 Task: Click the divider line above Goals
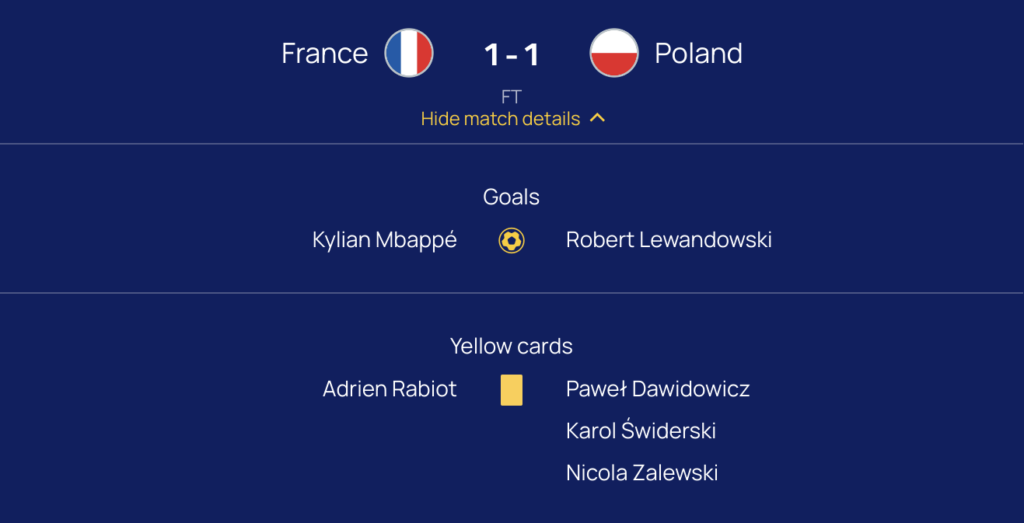511,144
